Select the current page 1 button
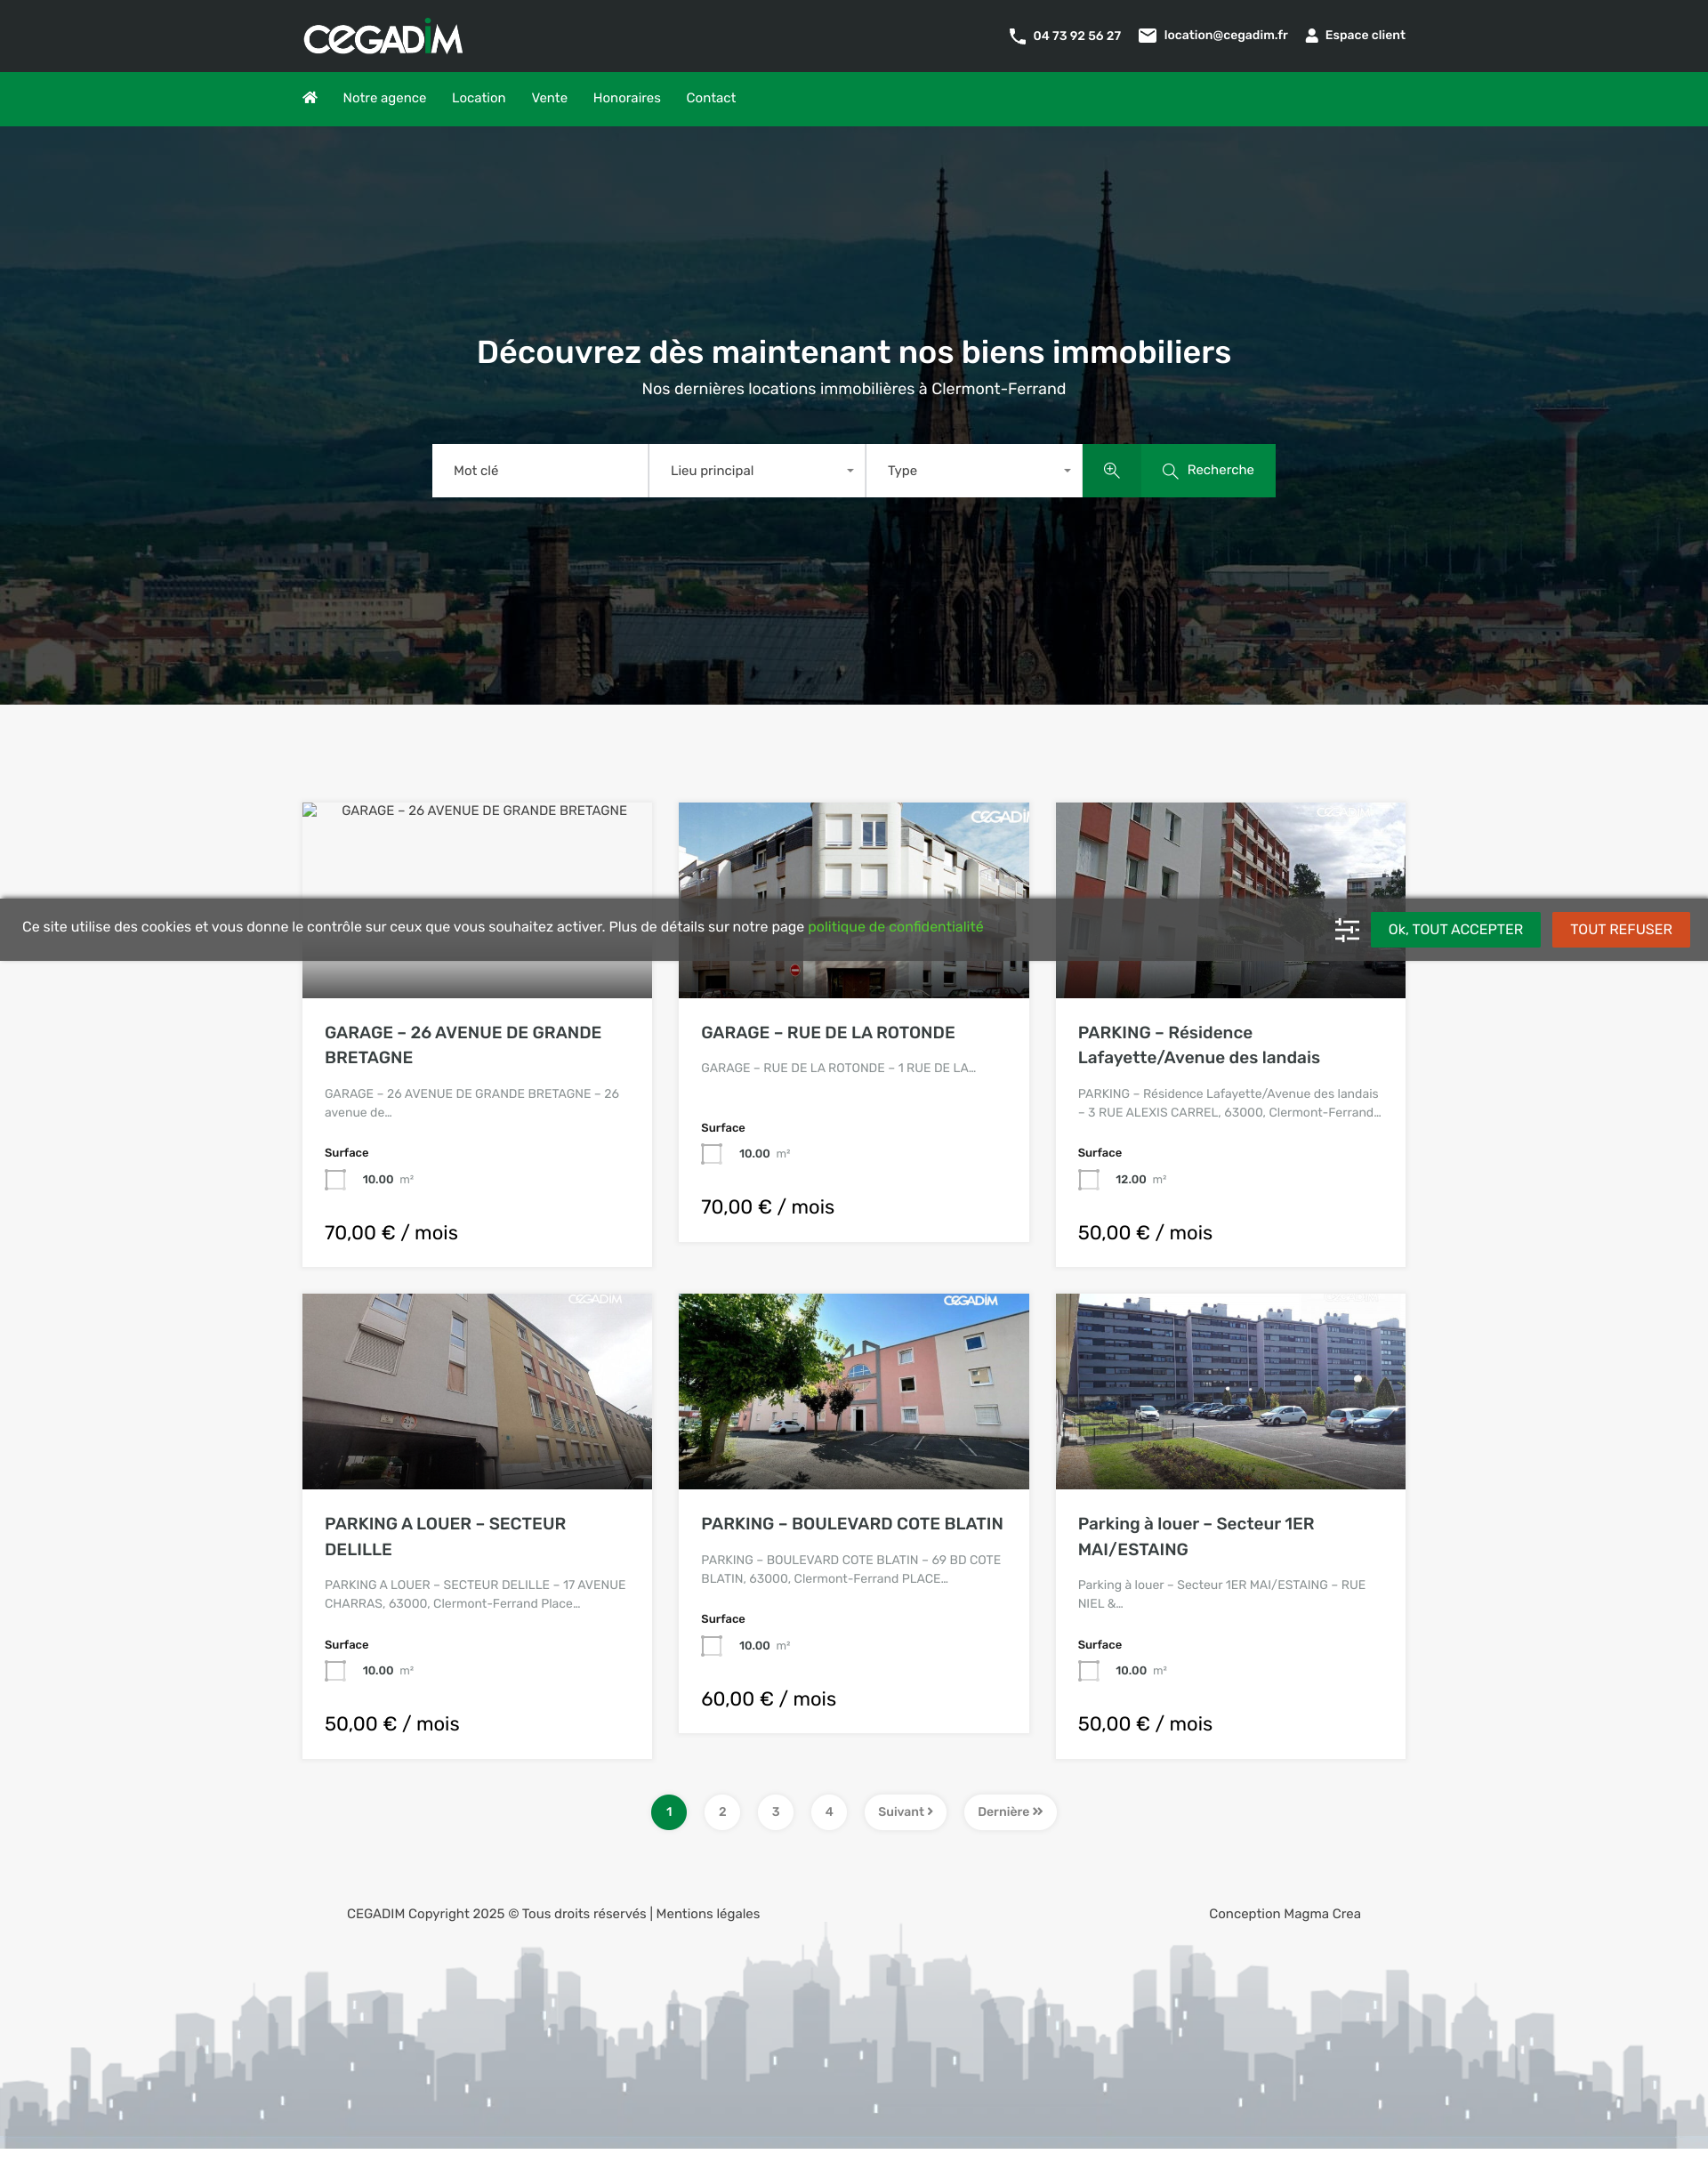Screen dimensions: 1708x2162 tap(669, 1812)
